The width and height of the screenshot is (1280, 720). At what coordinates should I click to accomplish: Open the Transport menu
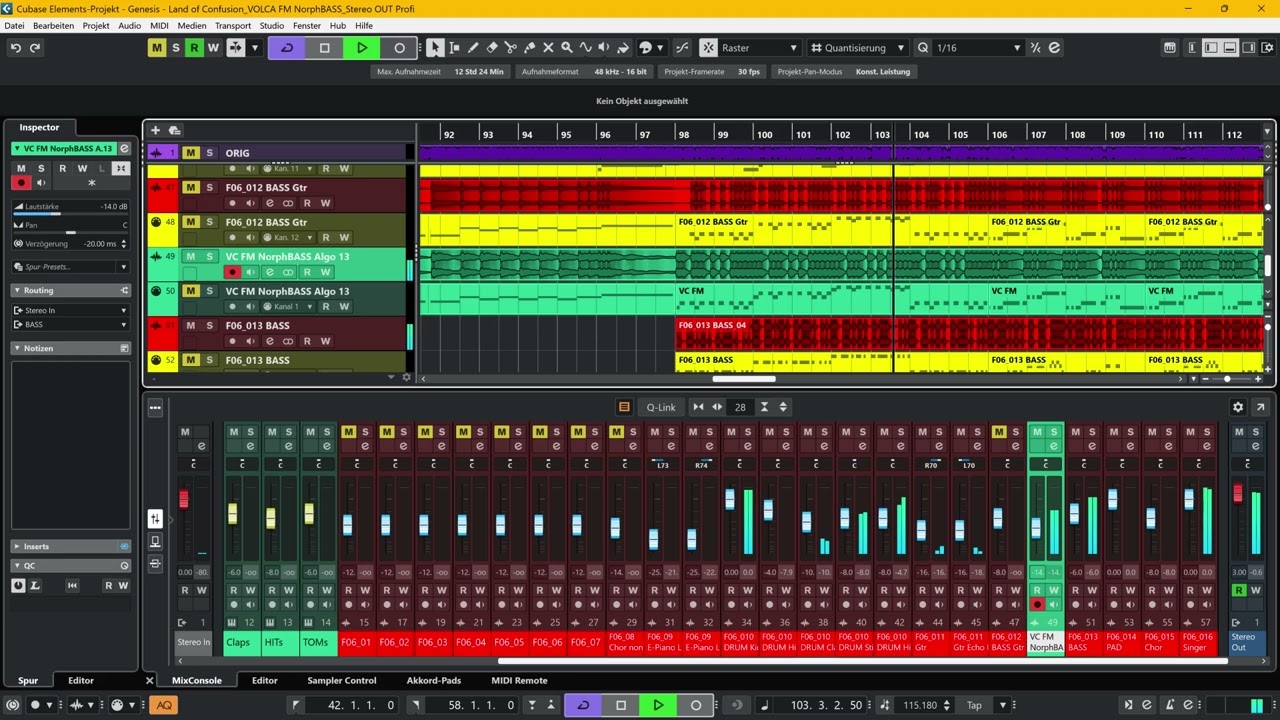coord(233,25)
